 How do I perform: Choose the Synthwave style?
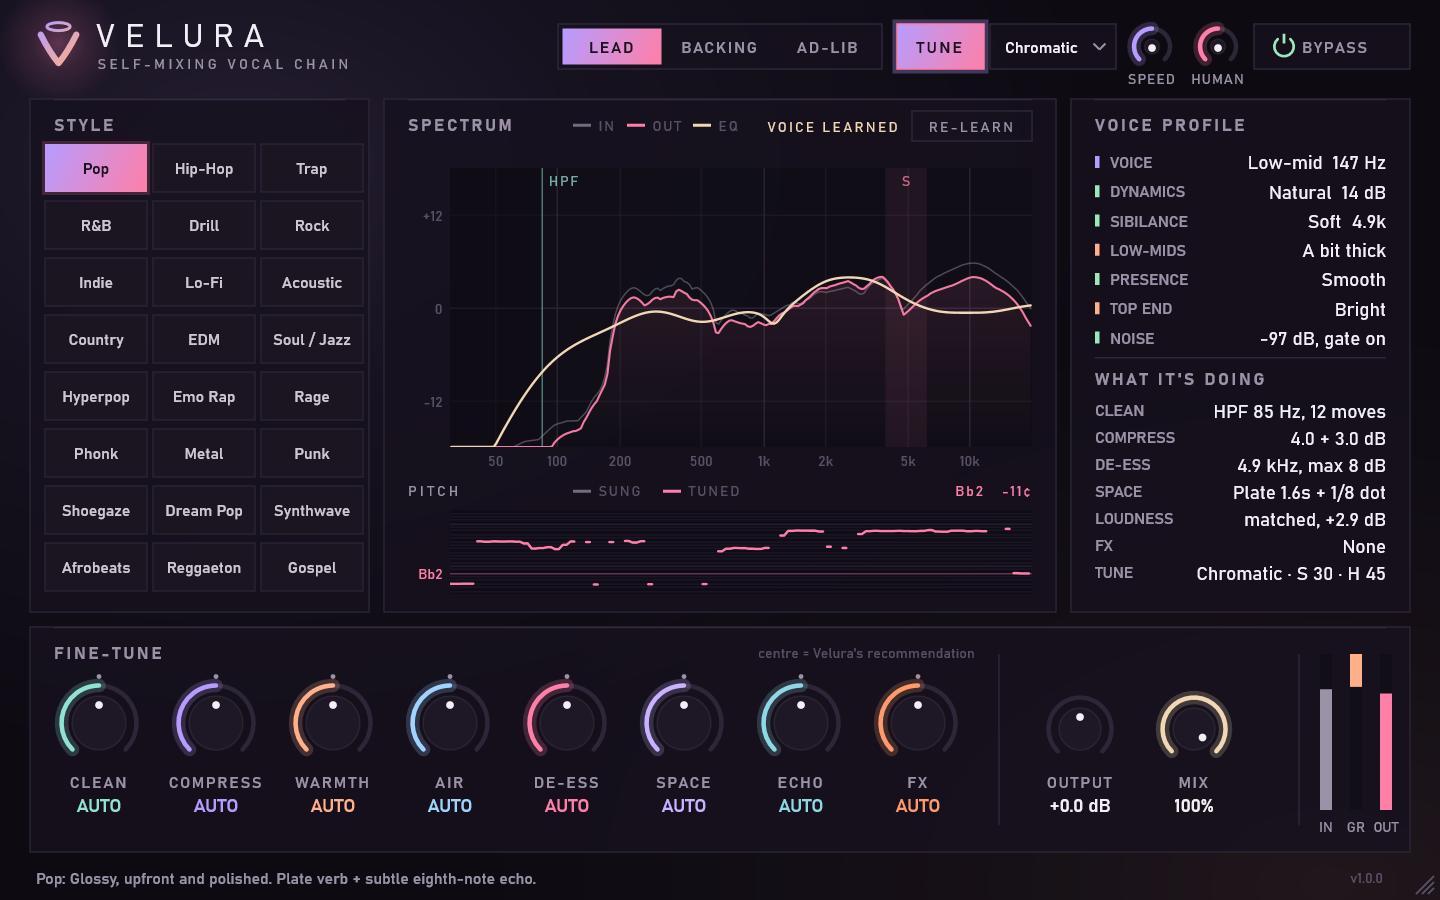pyautogui.click(x=312, y=510)
